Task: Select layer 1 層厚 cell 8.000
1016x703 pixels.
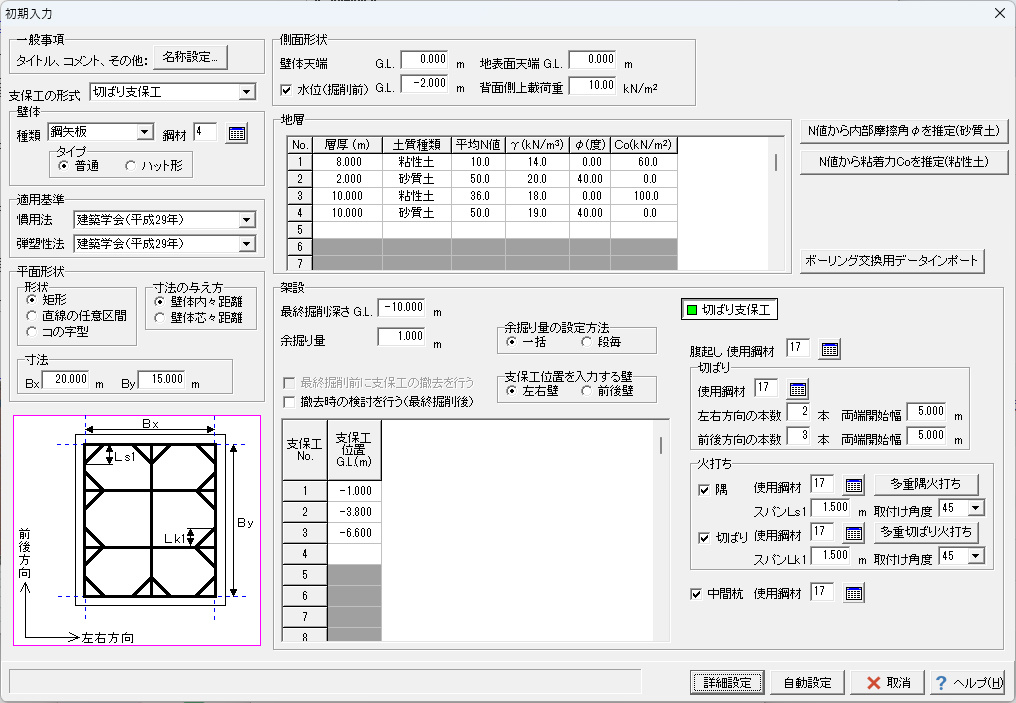Action: tap(348, 162)
